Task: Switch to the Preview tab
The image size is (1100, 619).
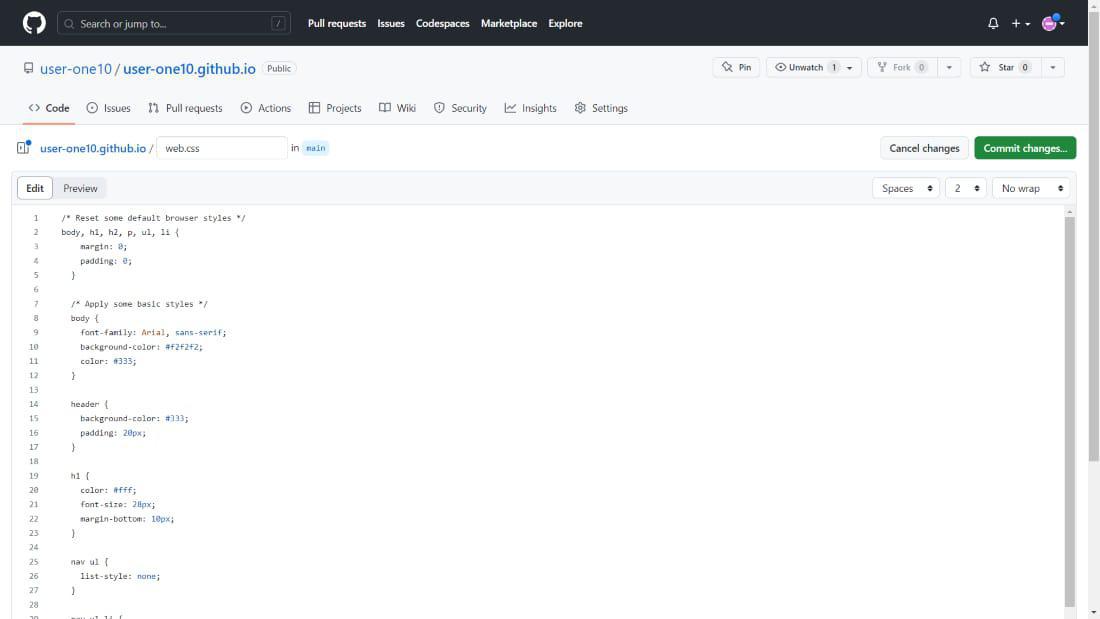Action: tap(80, 188)
